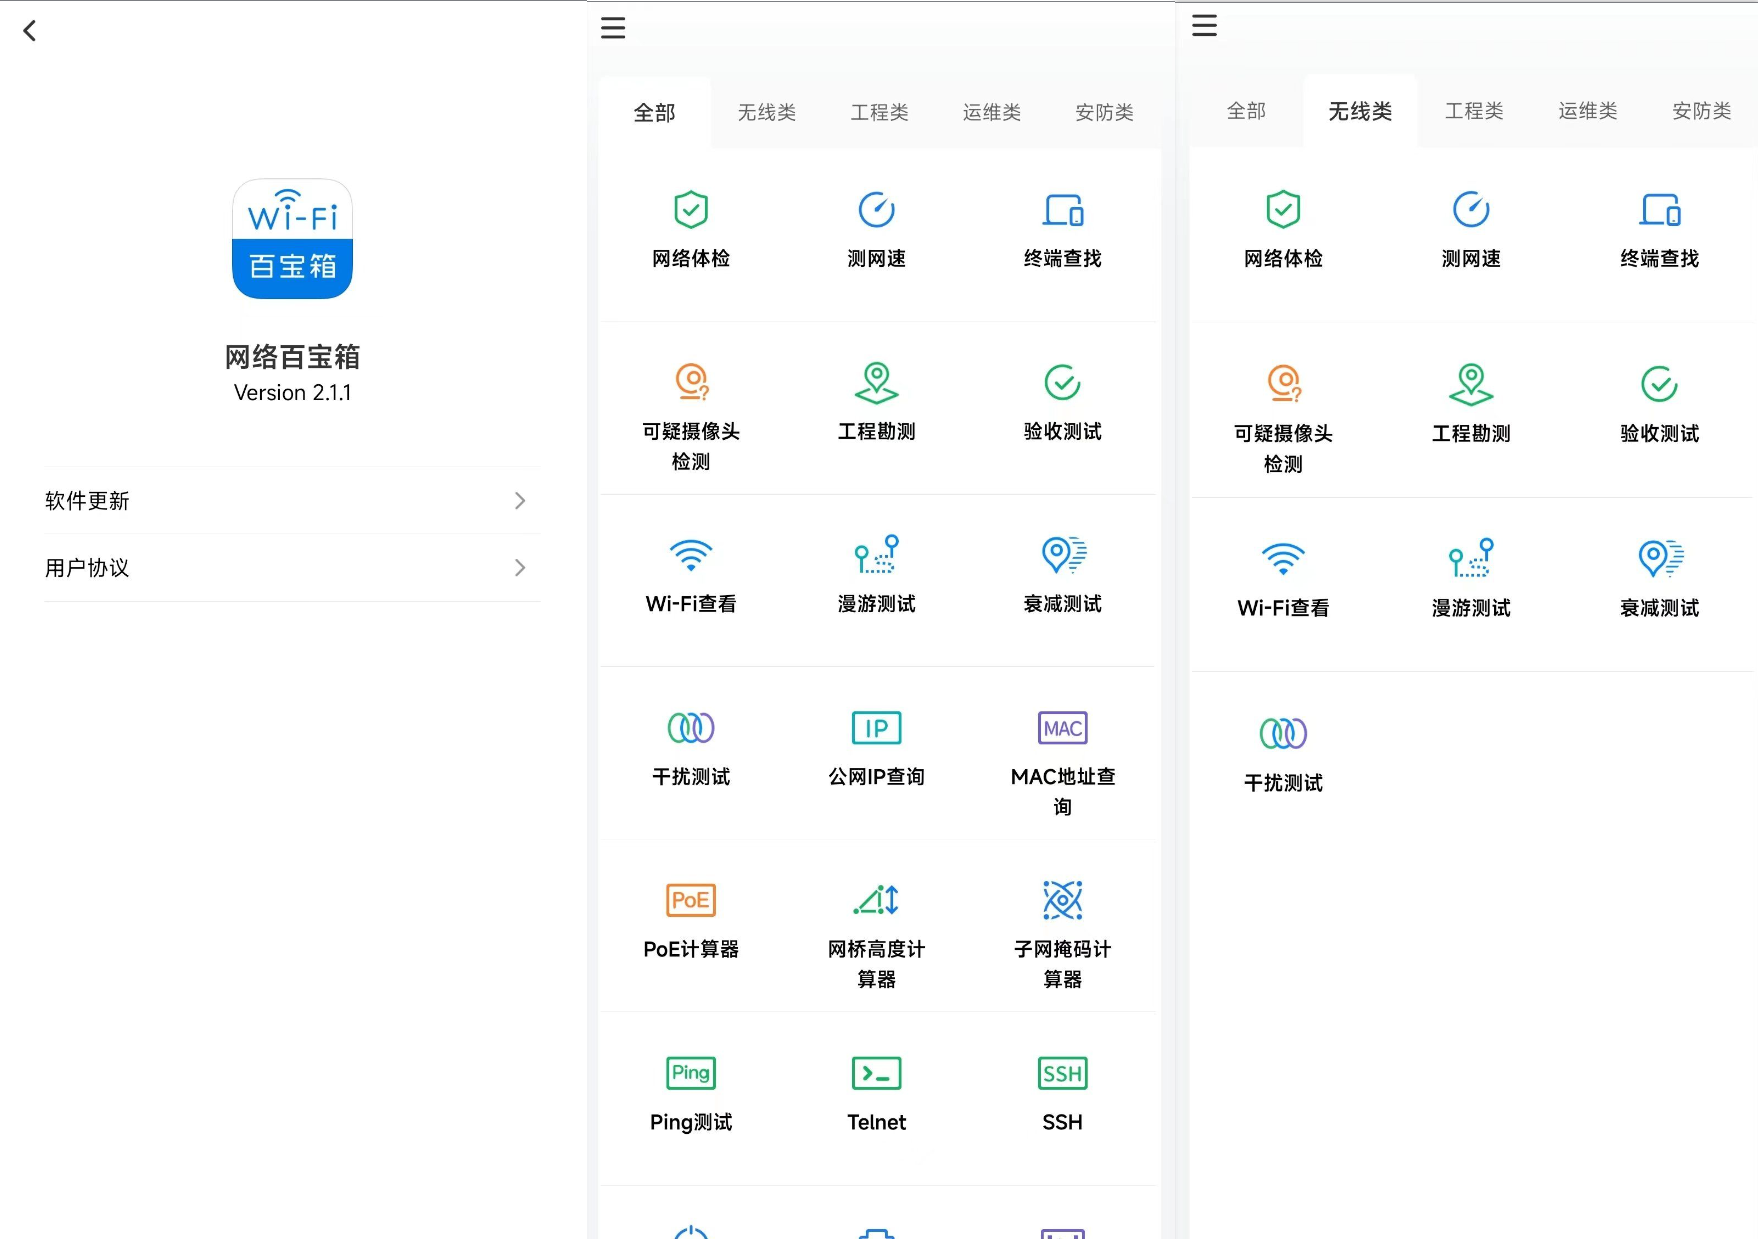Open 网络体检 shield icon in right screen
The height and width of the screenshot is (1239, 1758).
click(1283, 210)
